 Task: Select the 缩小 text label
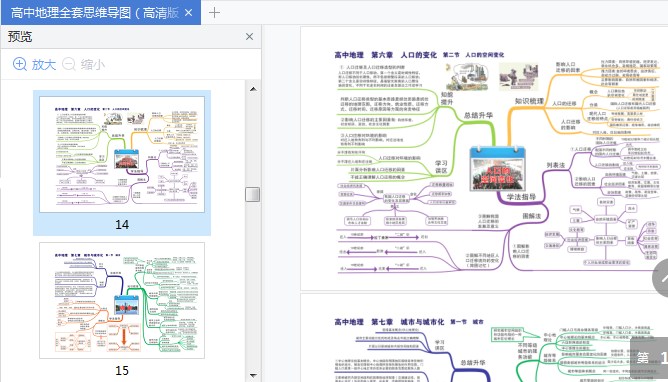pos(93,65)
